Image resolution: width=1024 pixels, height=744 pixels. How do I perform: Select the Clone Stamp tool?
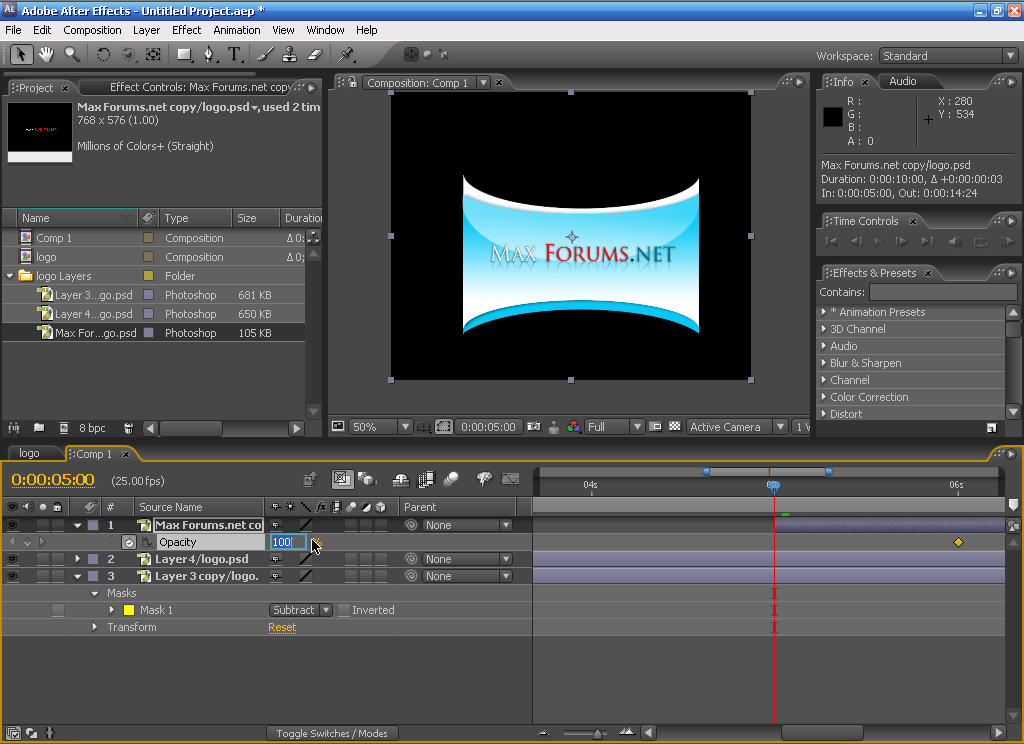pyautogui.click(x=289, y=55)
